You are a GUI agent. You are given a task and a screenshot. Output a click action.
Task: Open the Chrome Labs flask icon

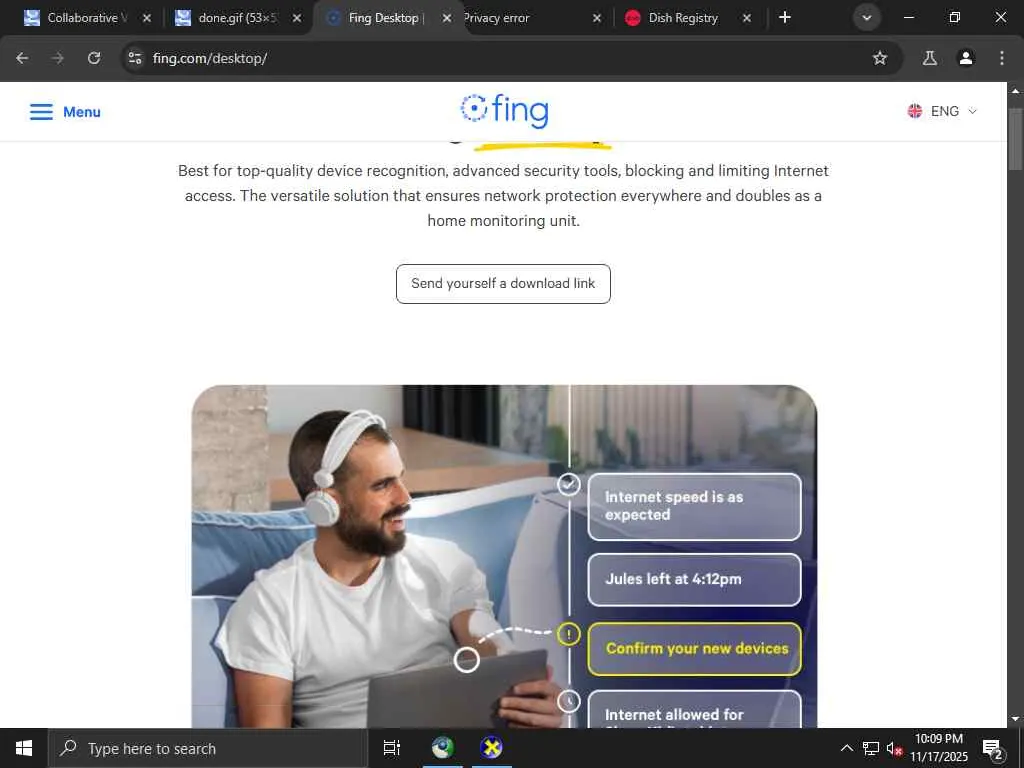(929, 58)
